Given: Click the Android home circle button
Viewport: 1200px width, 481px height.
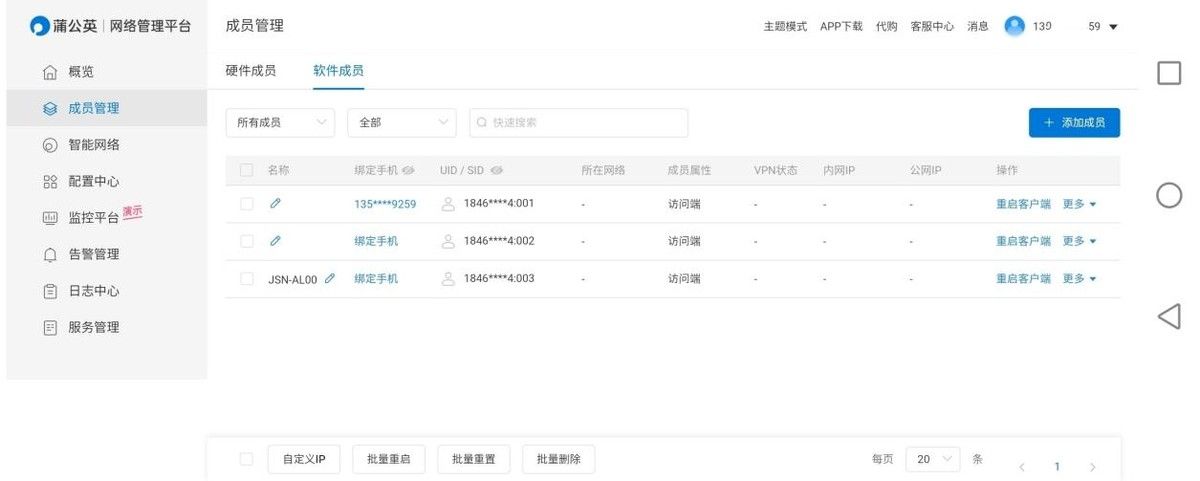Looking at the screenshot, I should (x=1169, y=195).
